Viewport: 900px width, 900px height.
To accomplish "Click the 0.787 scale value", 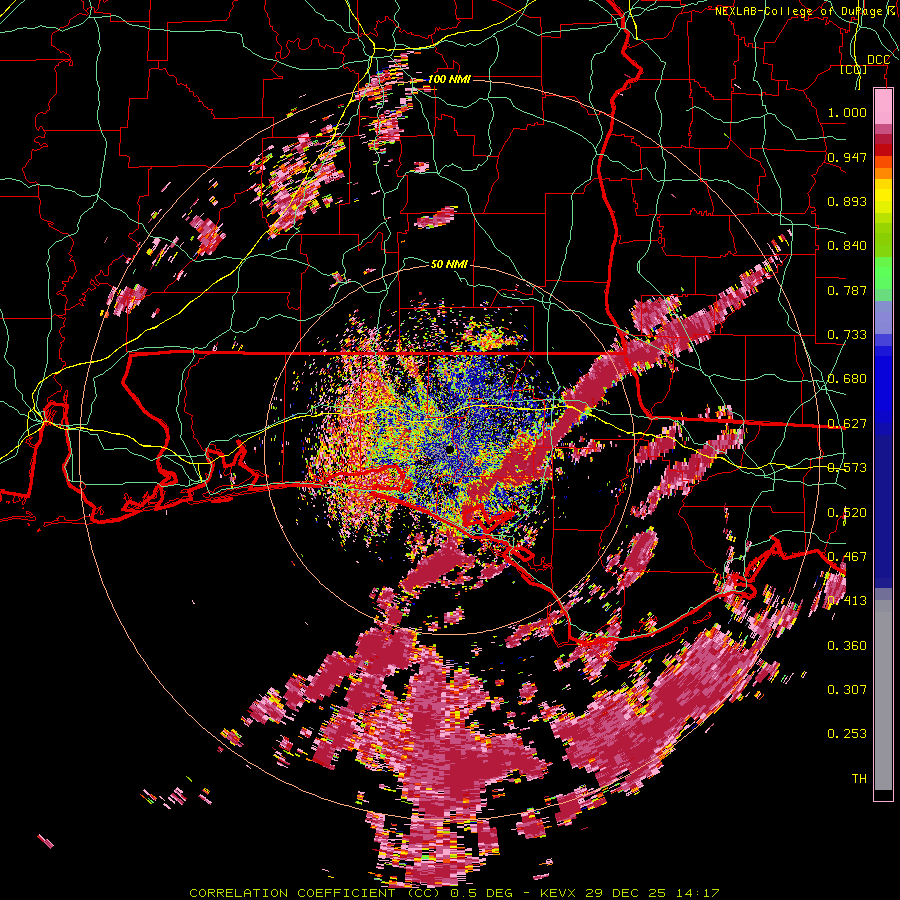I will click(x=847, y=290).
